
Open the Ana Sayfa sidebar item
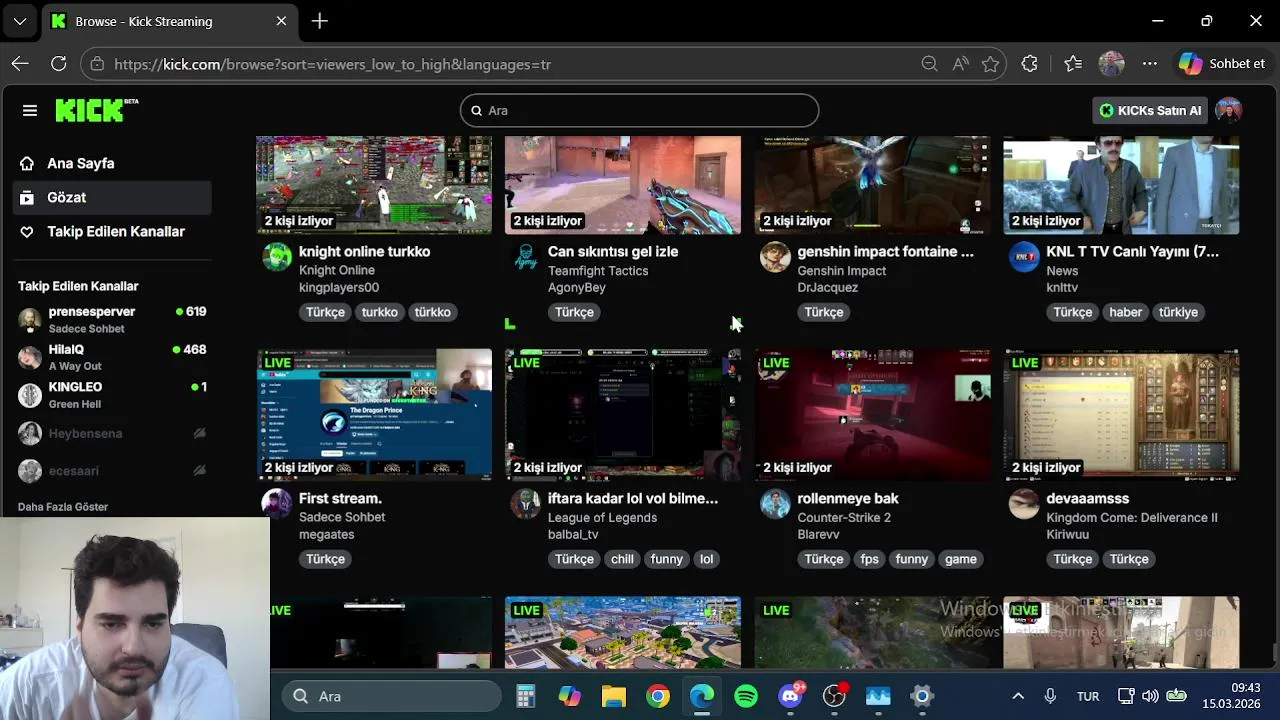(112, 163)
